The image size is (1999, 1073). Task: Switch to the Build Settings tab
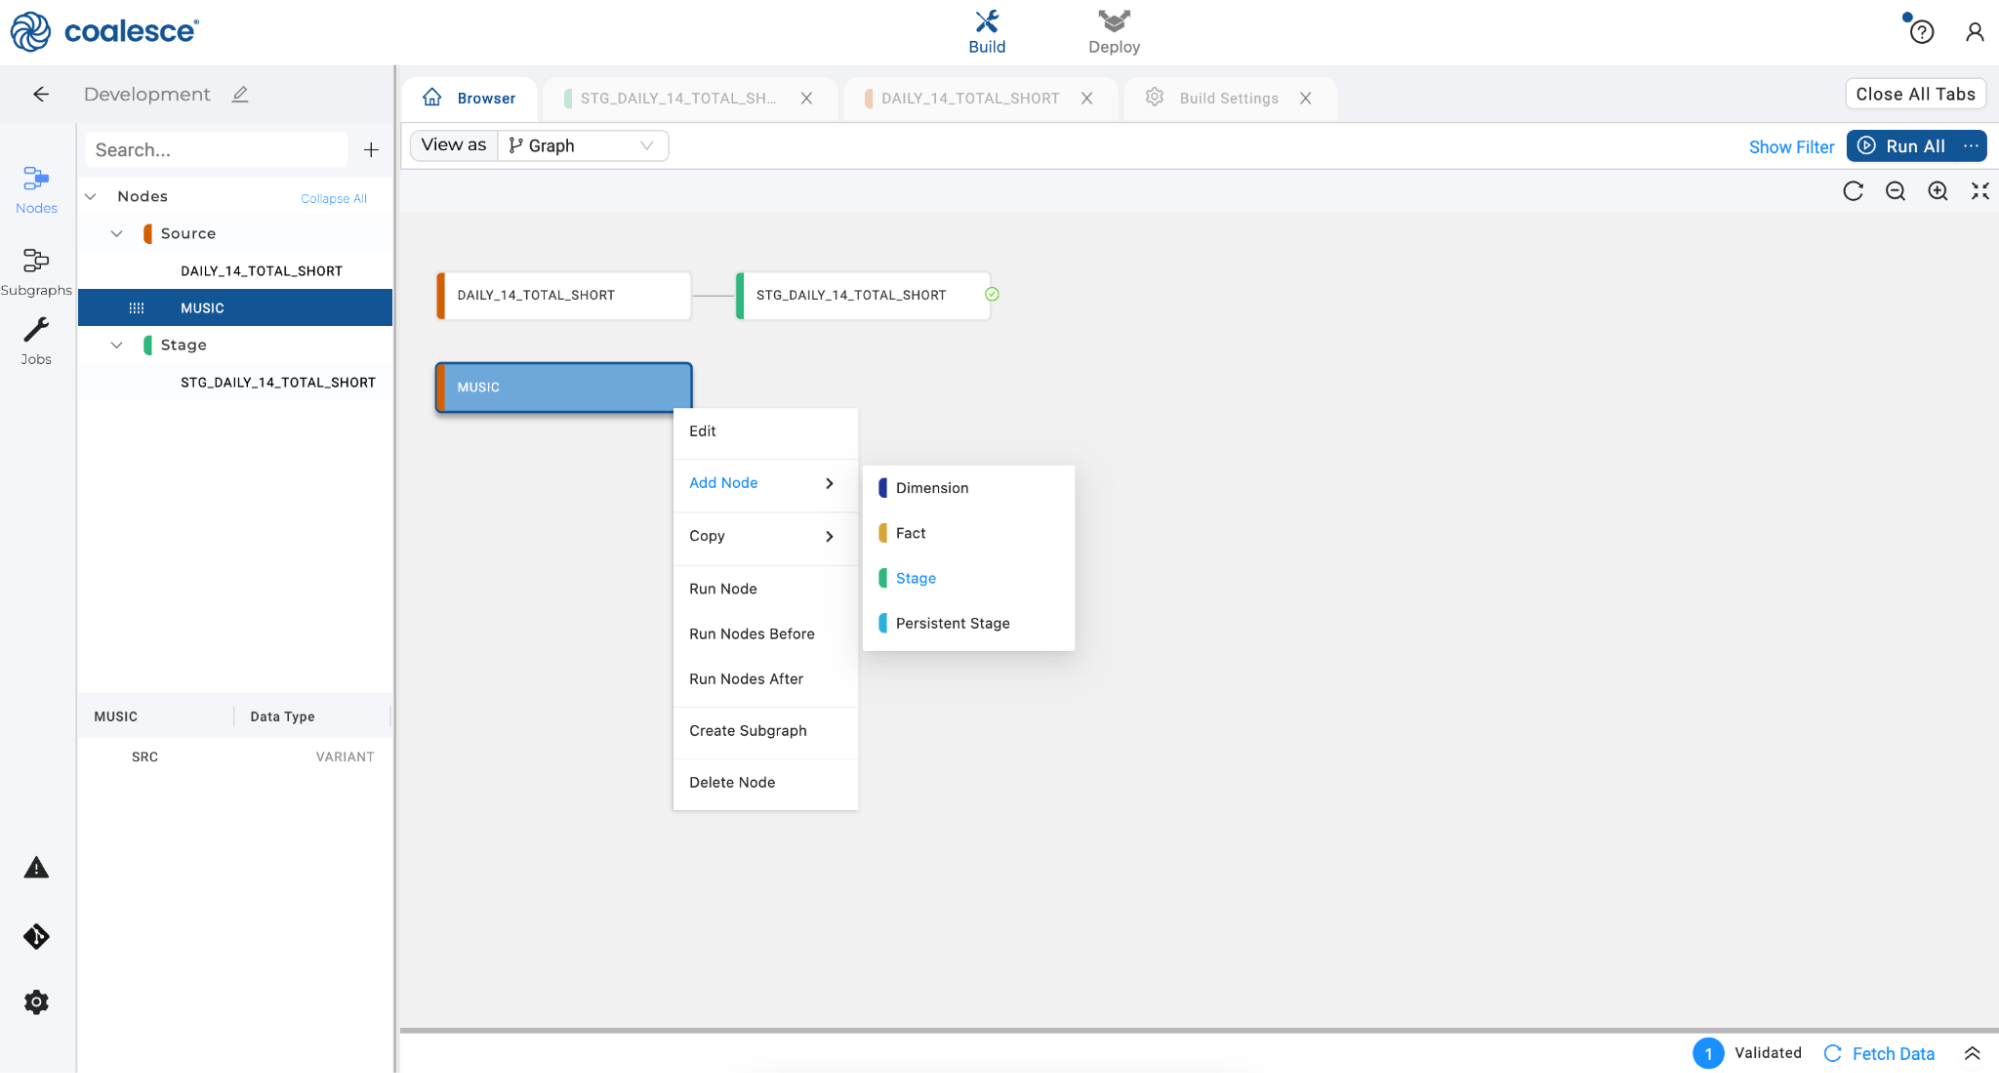pyautogui.click(x=1228, y=98)
